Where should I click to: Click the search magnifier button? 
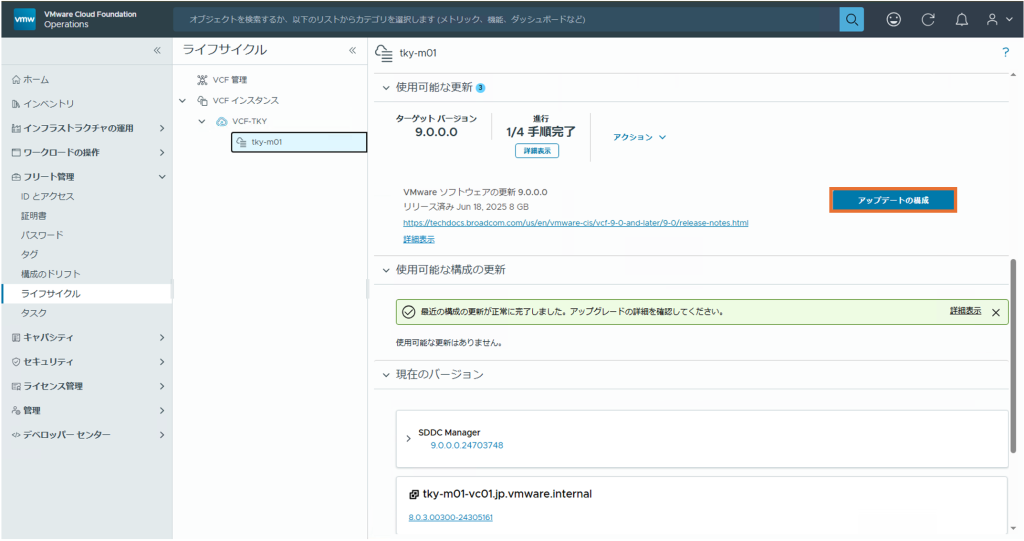852,20
